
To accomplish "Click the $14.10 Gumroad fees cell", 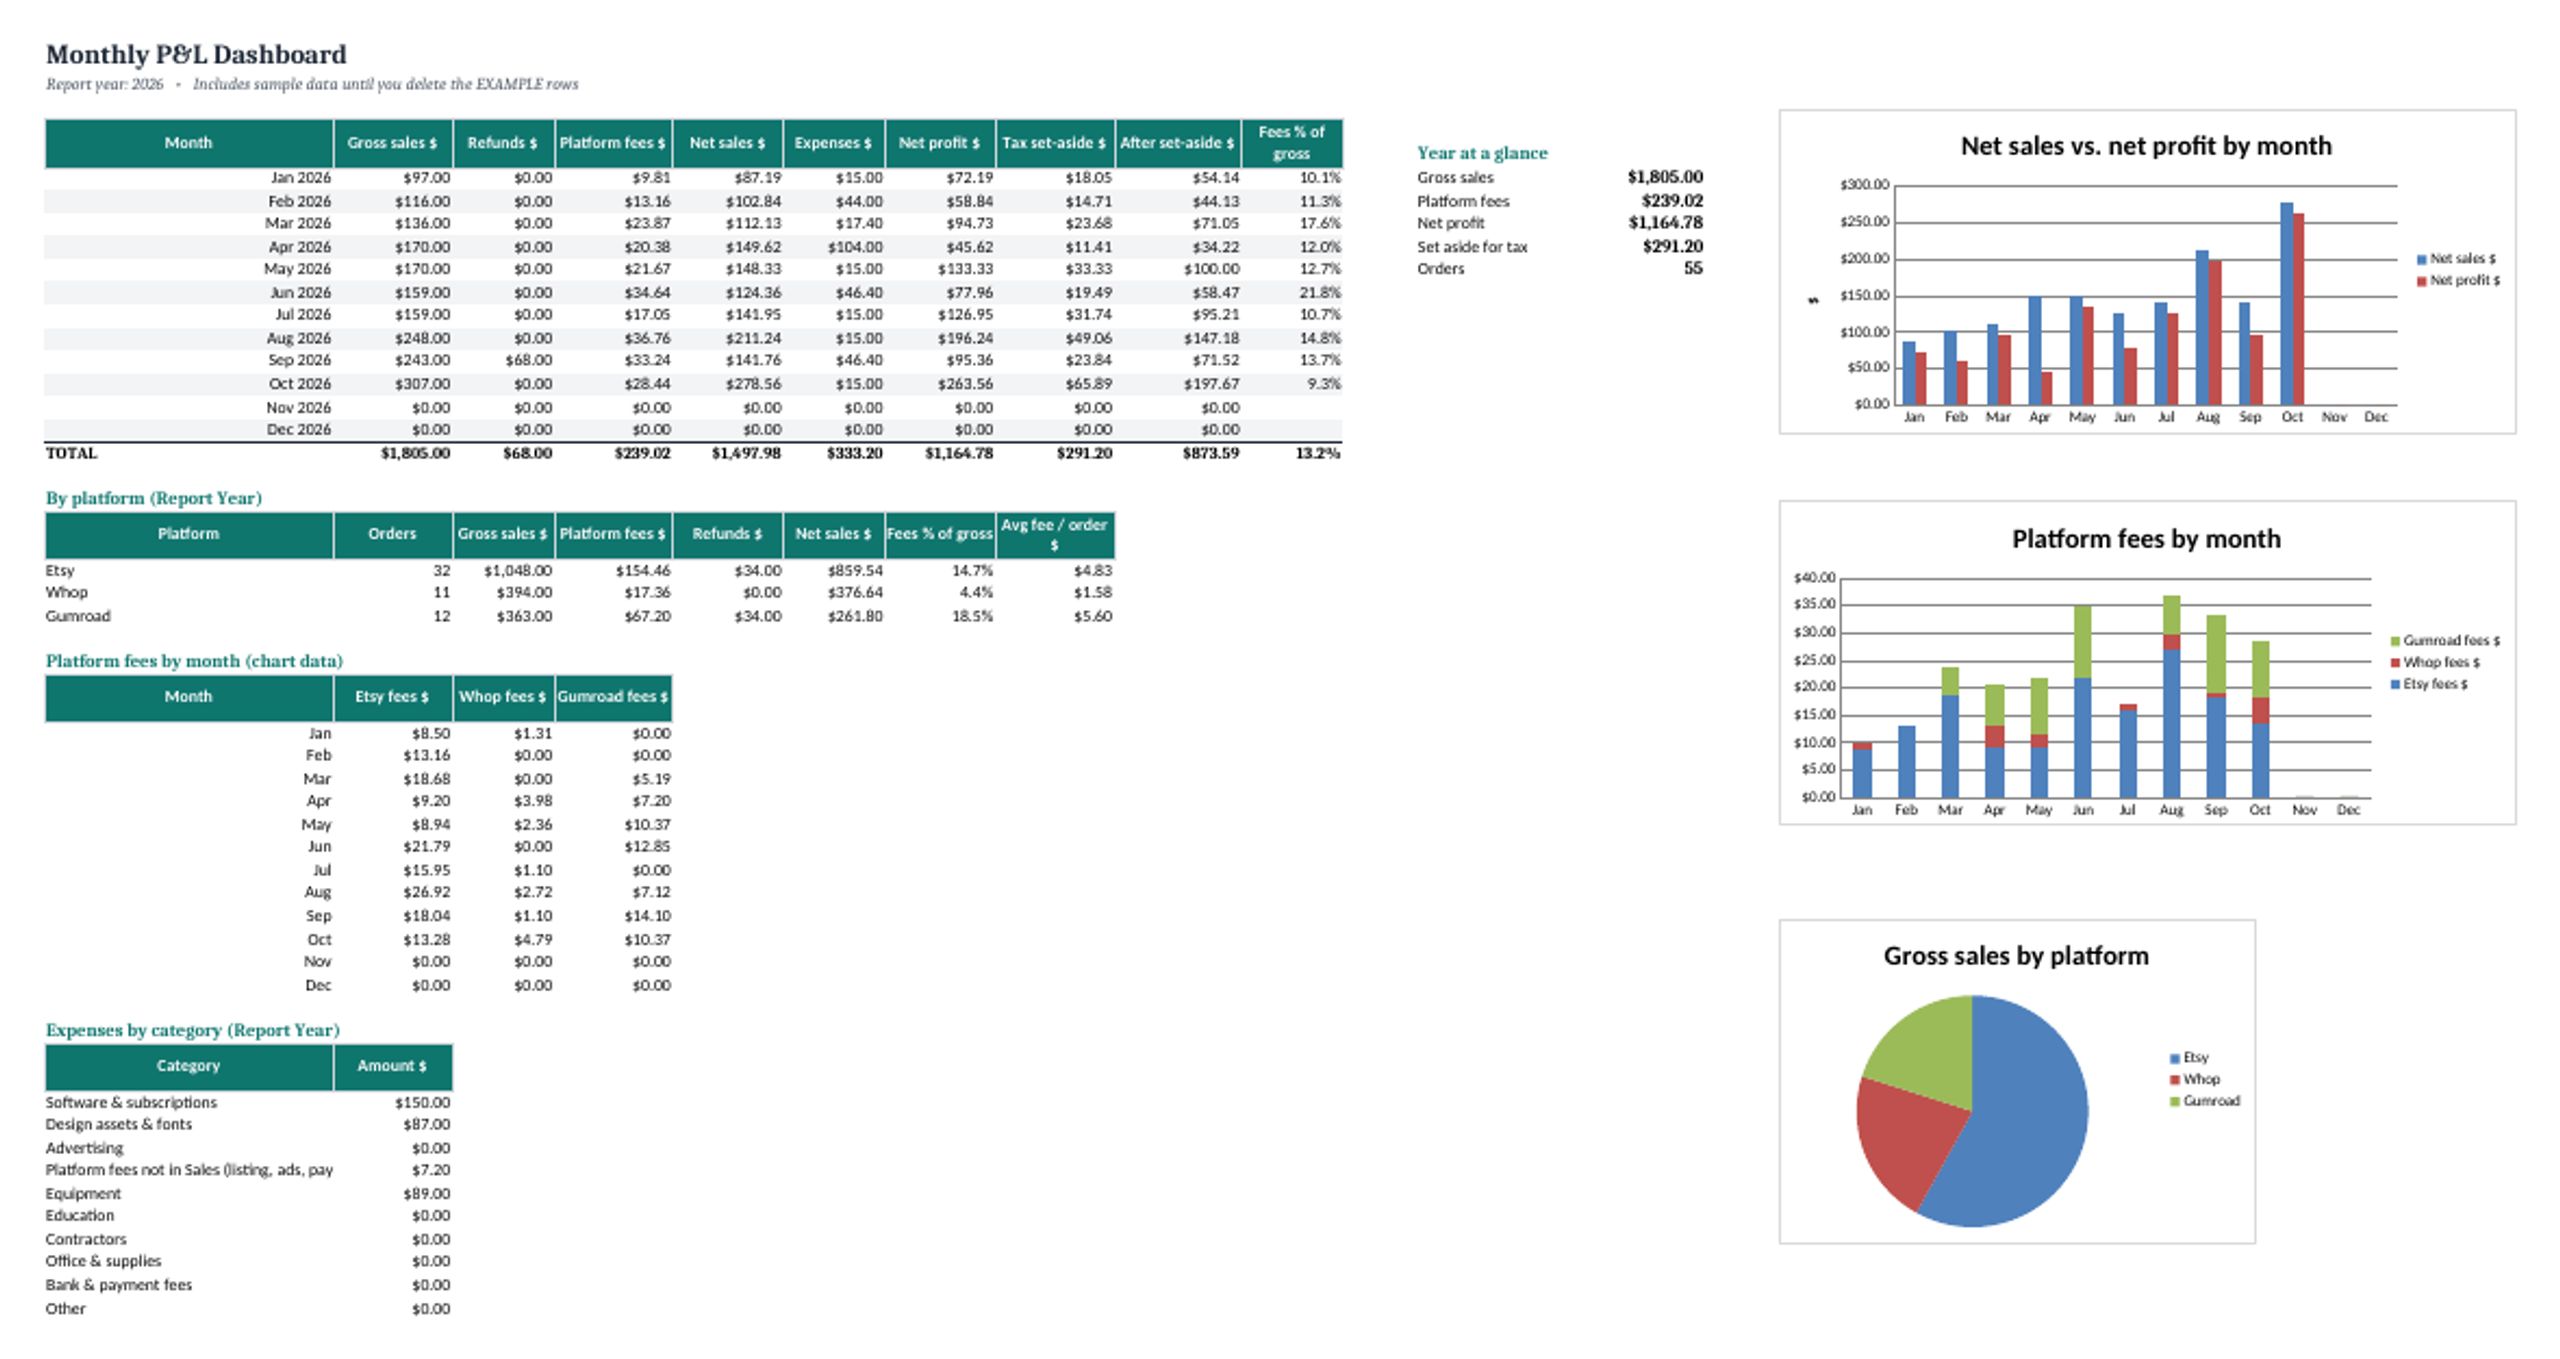I will 648,916.
